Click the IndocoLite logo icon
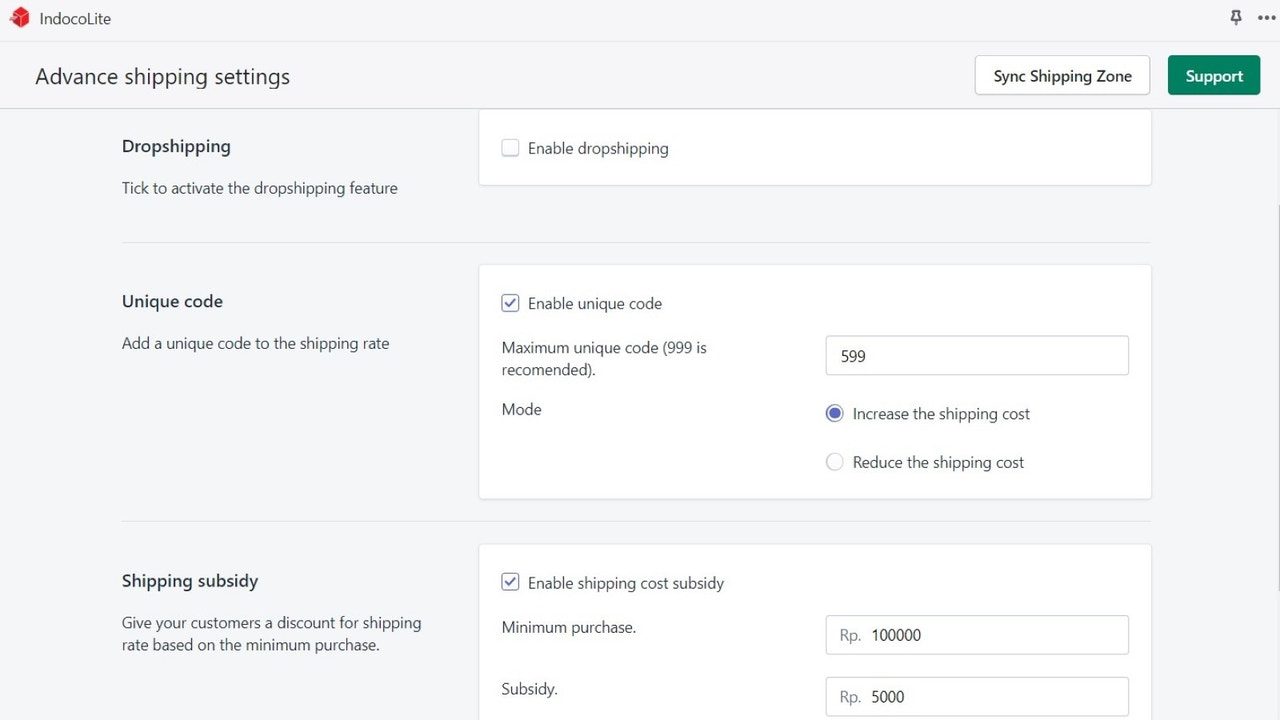The height and width of the screenshot is (720, 1280). 19,17
